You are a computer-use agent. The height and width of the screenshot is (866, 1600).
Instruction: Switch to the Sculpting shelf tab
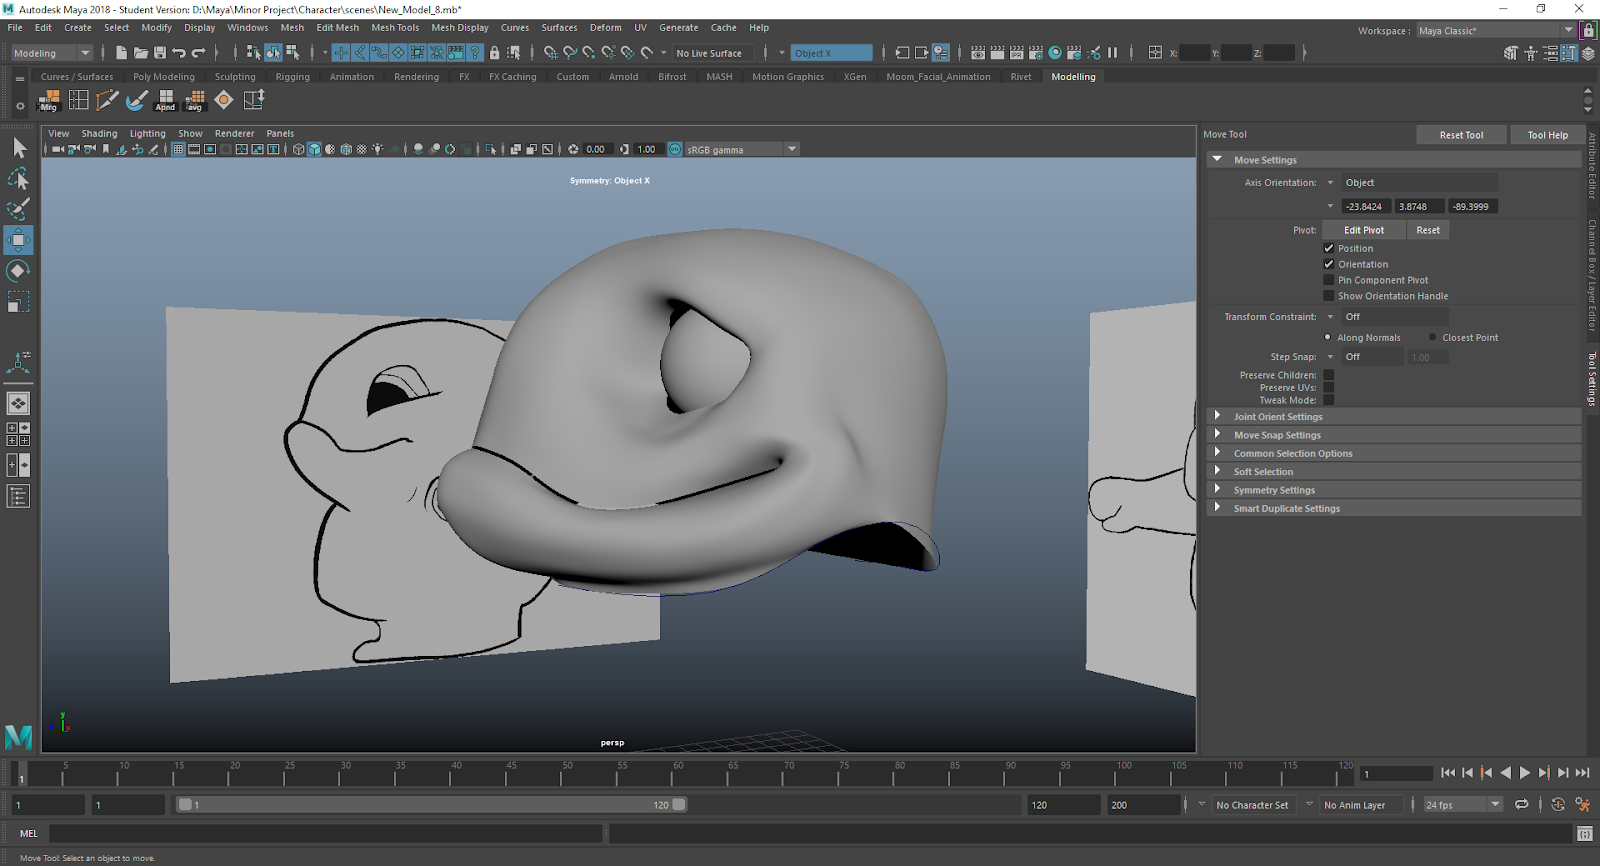(x=235, y=76)
